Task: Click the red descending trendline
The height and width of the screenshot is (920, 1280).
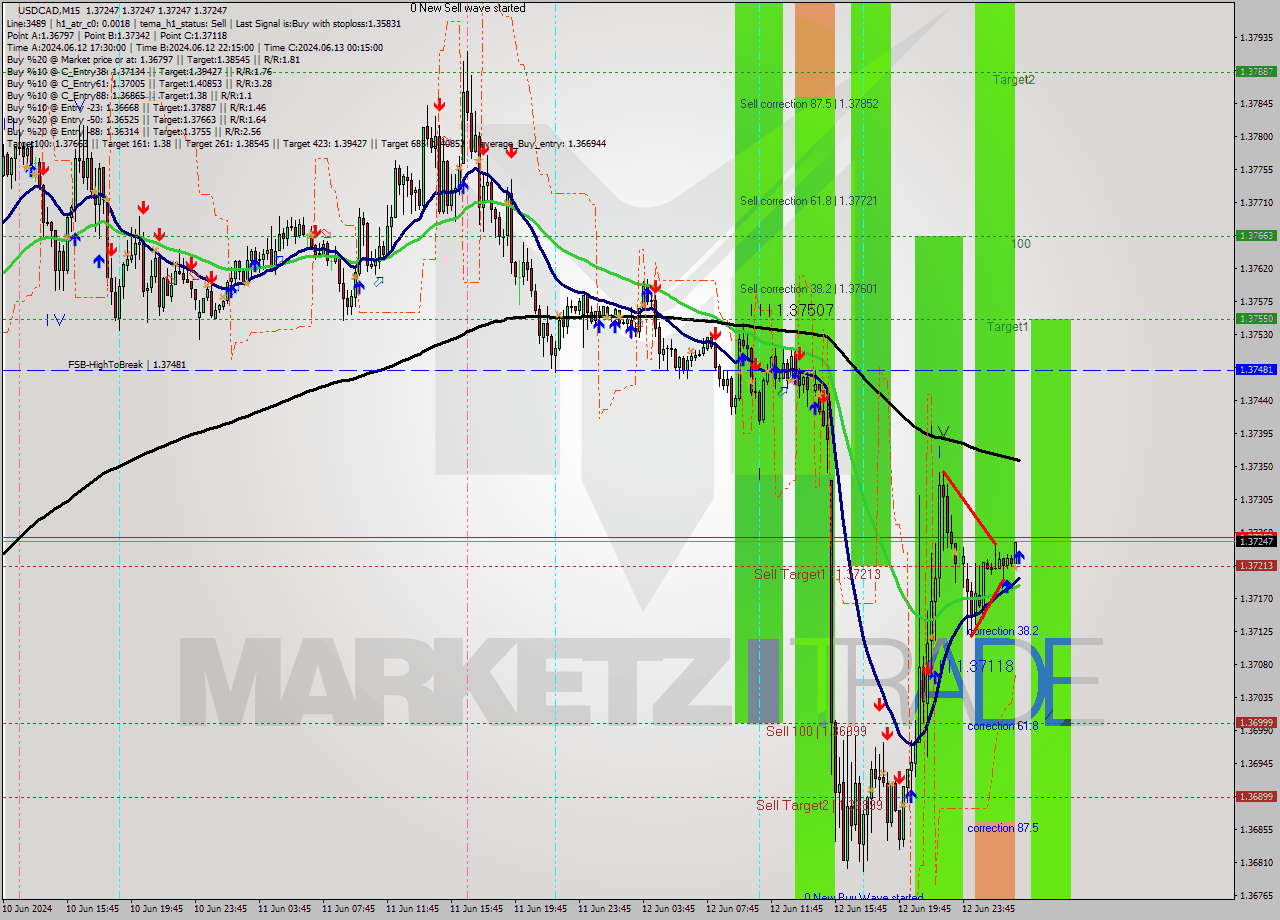Action: click(x=969, y=509)
